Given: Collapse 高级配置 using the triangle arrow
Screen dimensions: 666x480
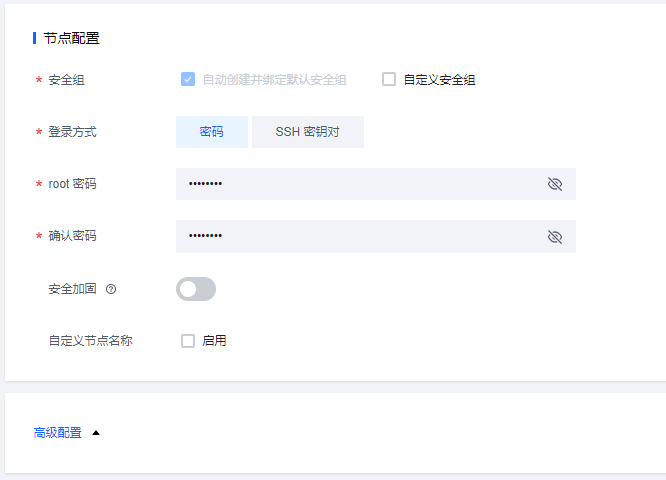Looking at the screenshot, I should click(96, 433).
